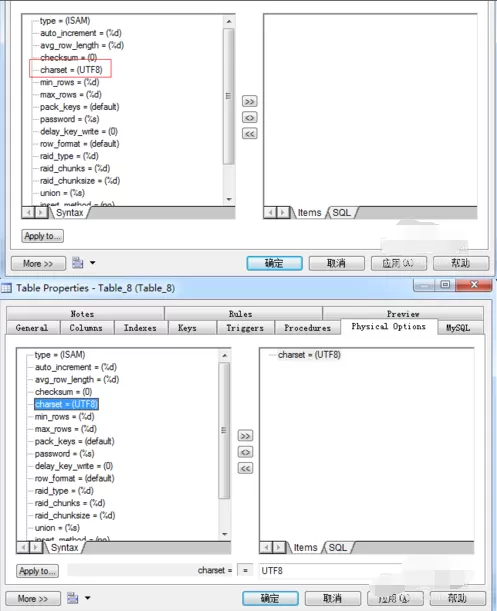Click the remove (<<) button in upper dialog
Image resolution: width=497 pixels, height=611 pixels.
[x=249, y=134]
